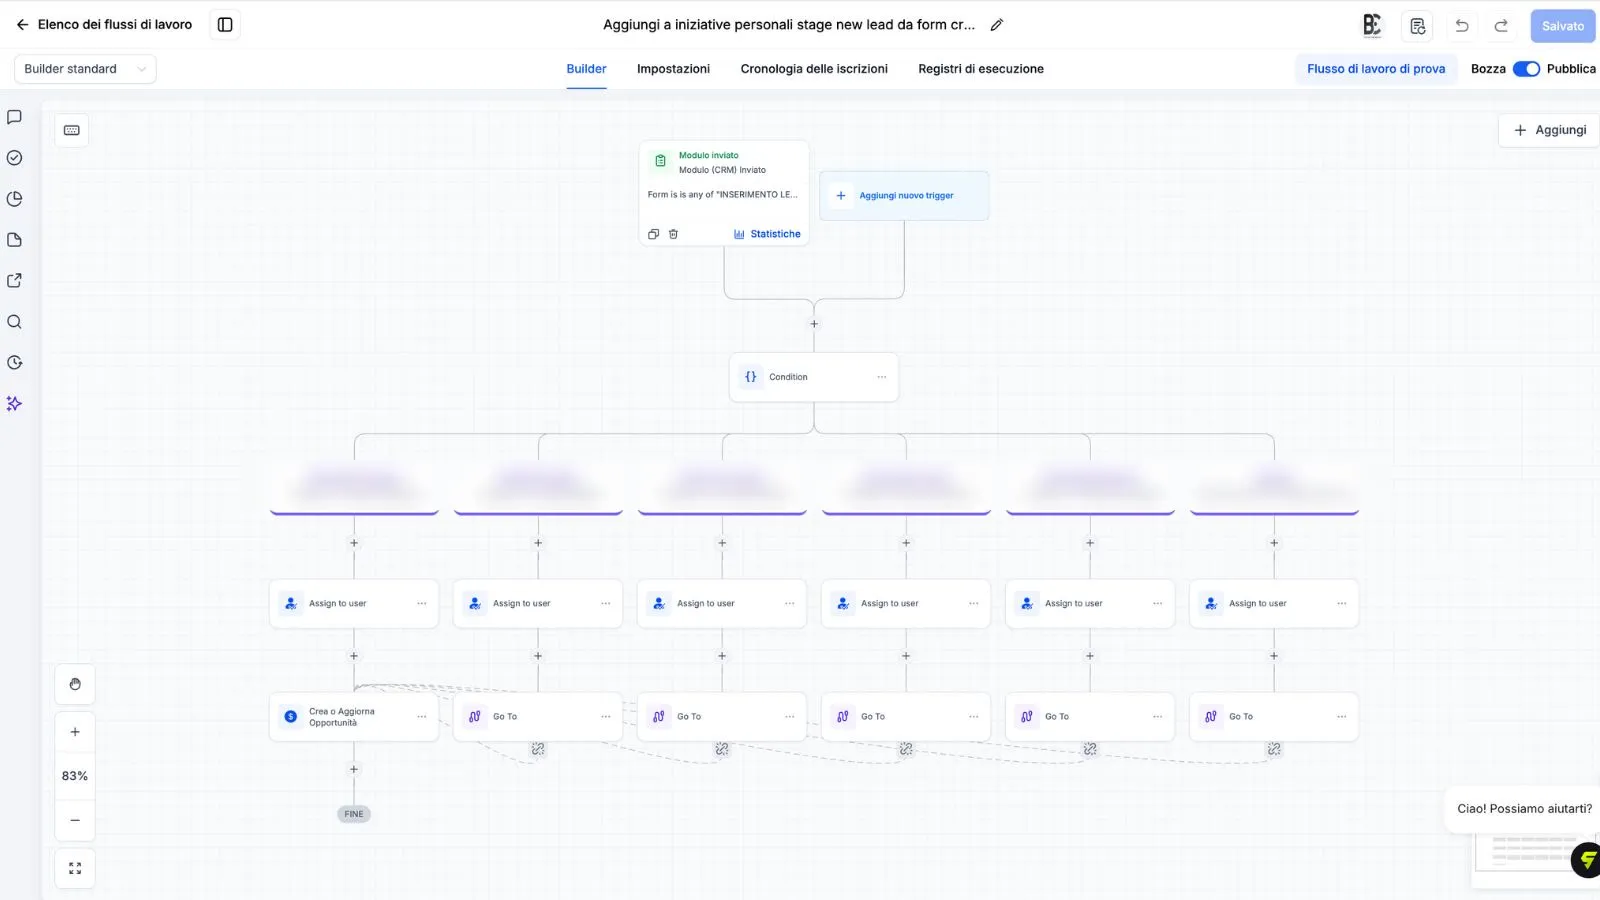Click the pencil icon to rename workflow
1600x900 pixels.
click(x=996, y=25)
